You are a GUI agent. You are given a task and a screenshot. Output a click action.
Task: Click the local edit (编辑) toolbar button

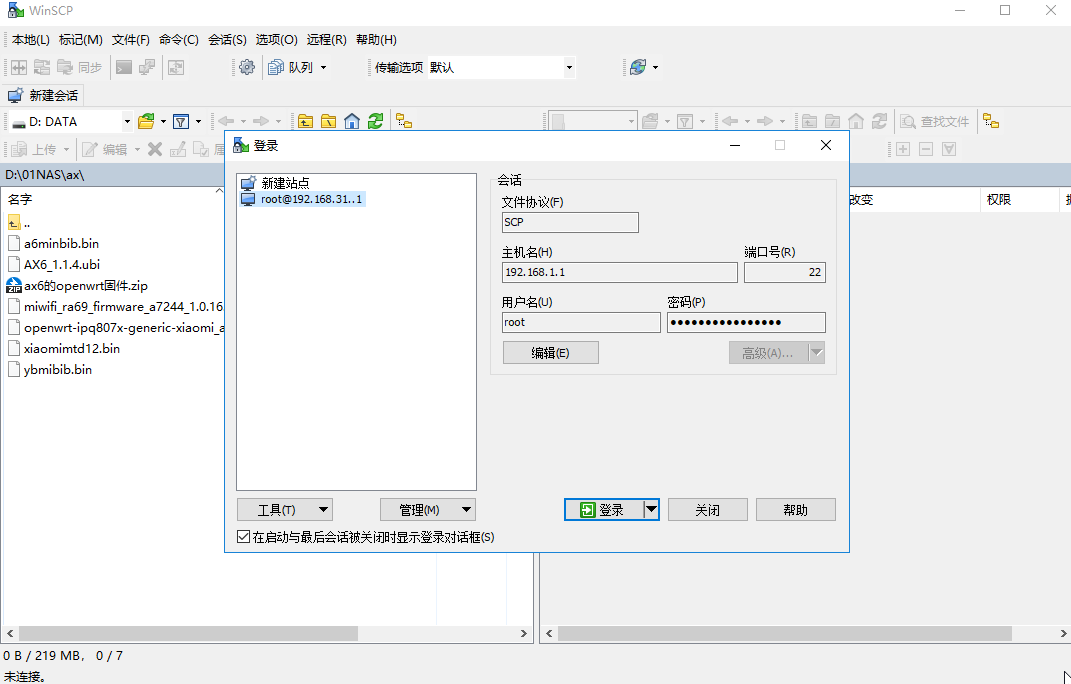point(105,149)
